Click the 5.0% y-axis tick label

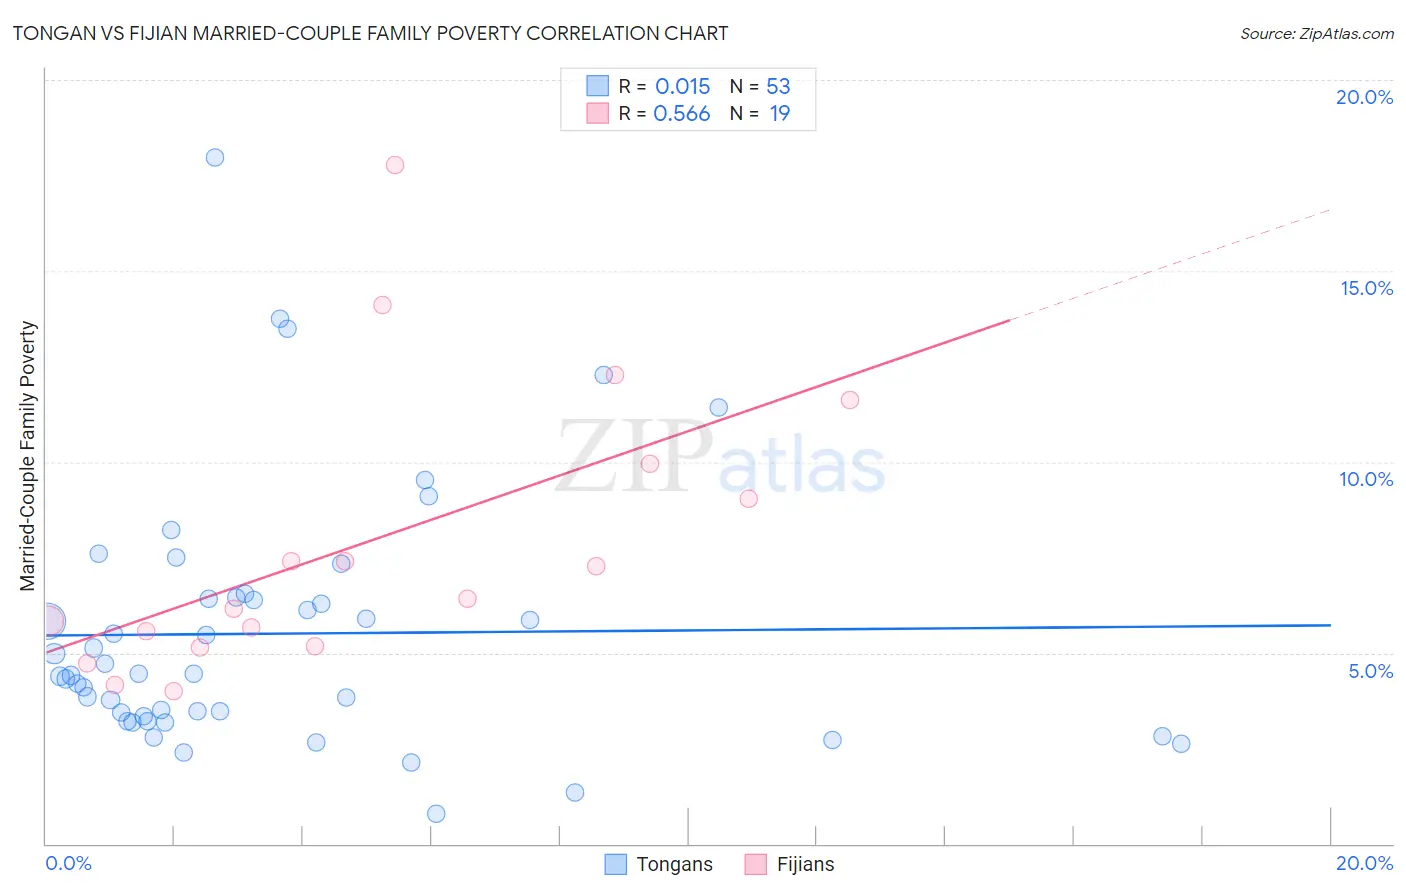pos(1370,671)
